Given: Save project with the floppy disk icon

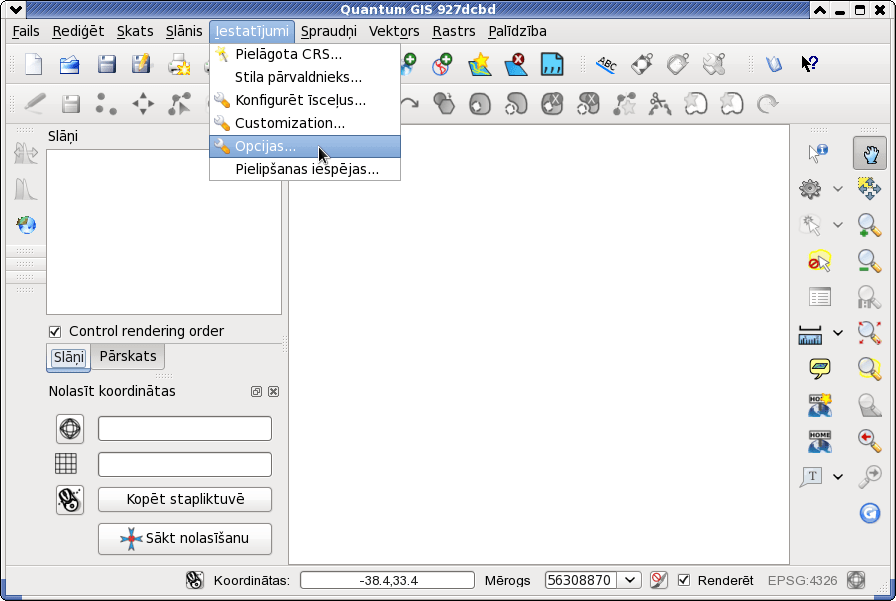Looking at the screenshot, I should click(x=106, y=65).
